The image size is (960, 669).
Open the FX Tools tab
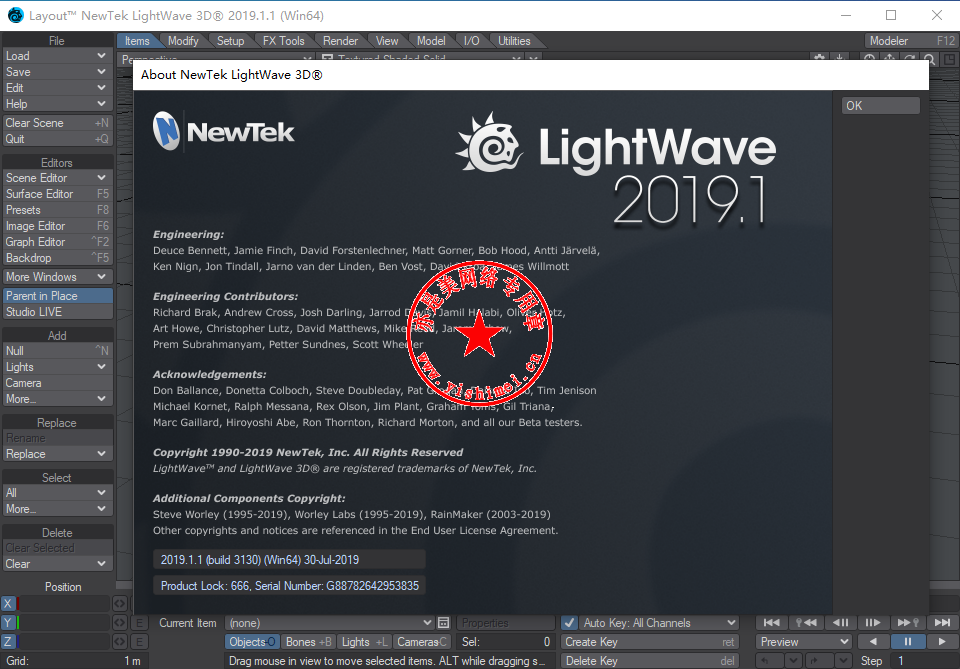click(x=283, y=40)
